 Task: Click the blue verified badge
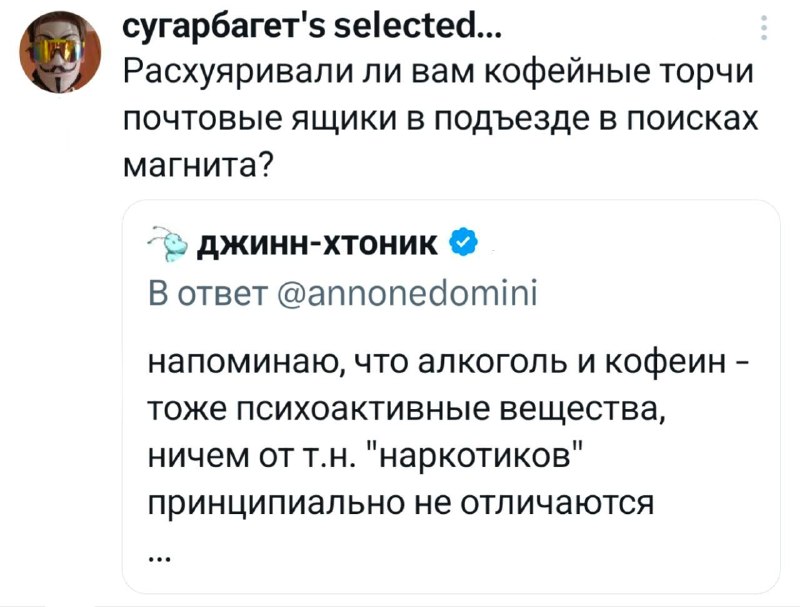point(463,244)
